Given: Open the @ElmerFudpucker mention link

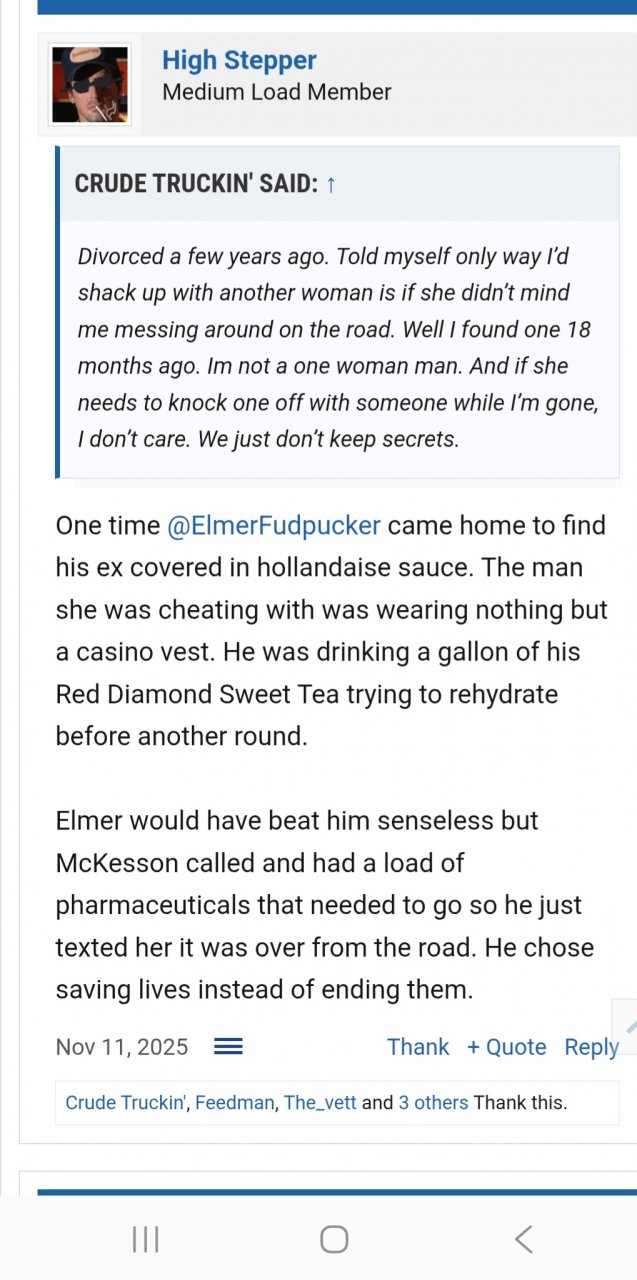Looking at the screenshot, I should pyautogui.click(x=274, y=525).
